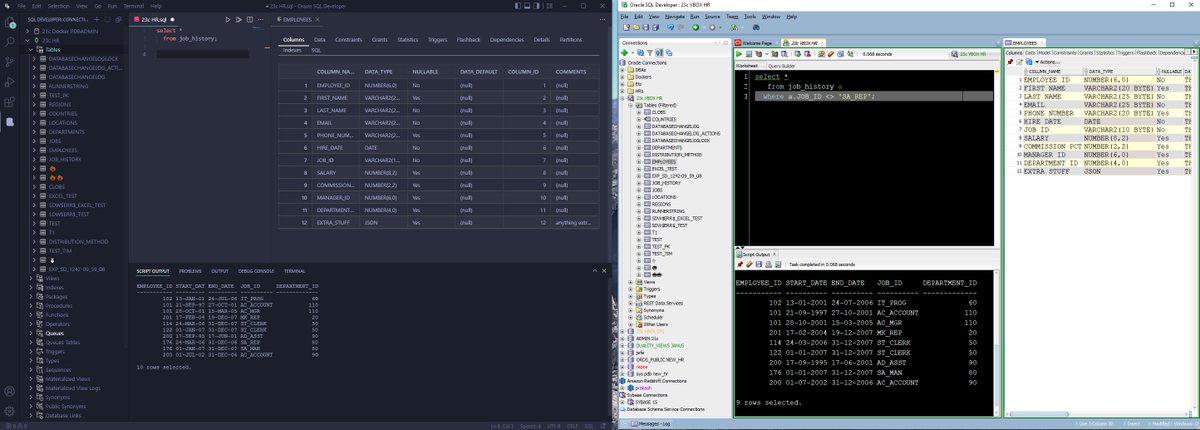Screen dimensions: 1200x430
Task: Run statement icon in 23c HR.sql editor
Action: pyautogui.click(x=228, y=19)
